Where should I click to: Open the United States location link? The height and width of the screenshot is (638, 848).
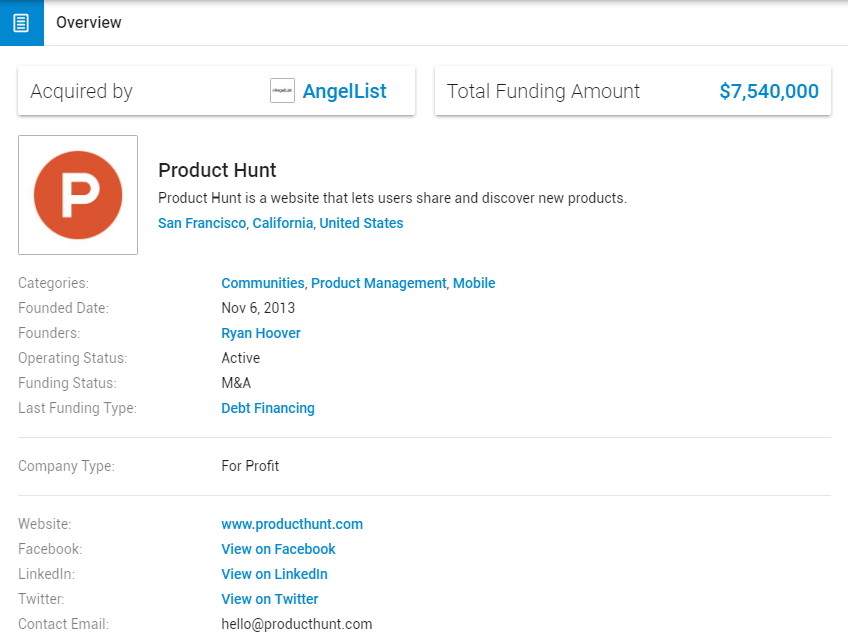[361, 223]
